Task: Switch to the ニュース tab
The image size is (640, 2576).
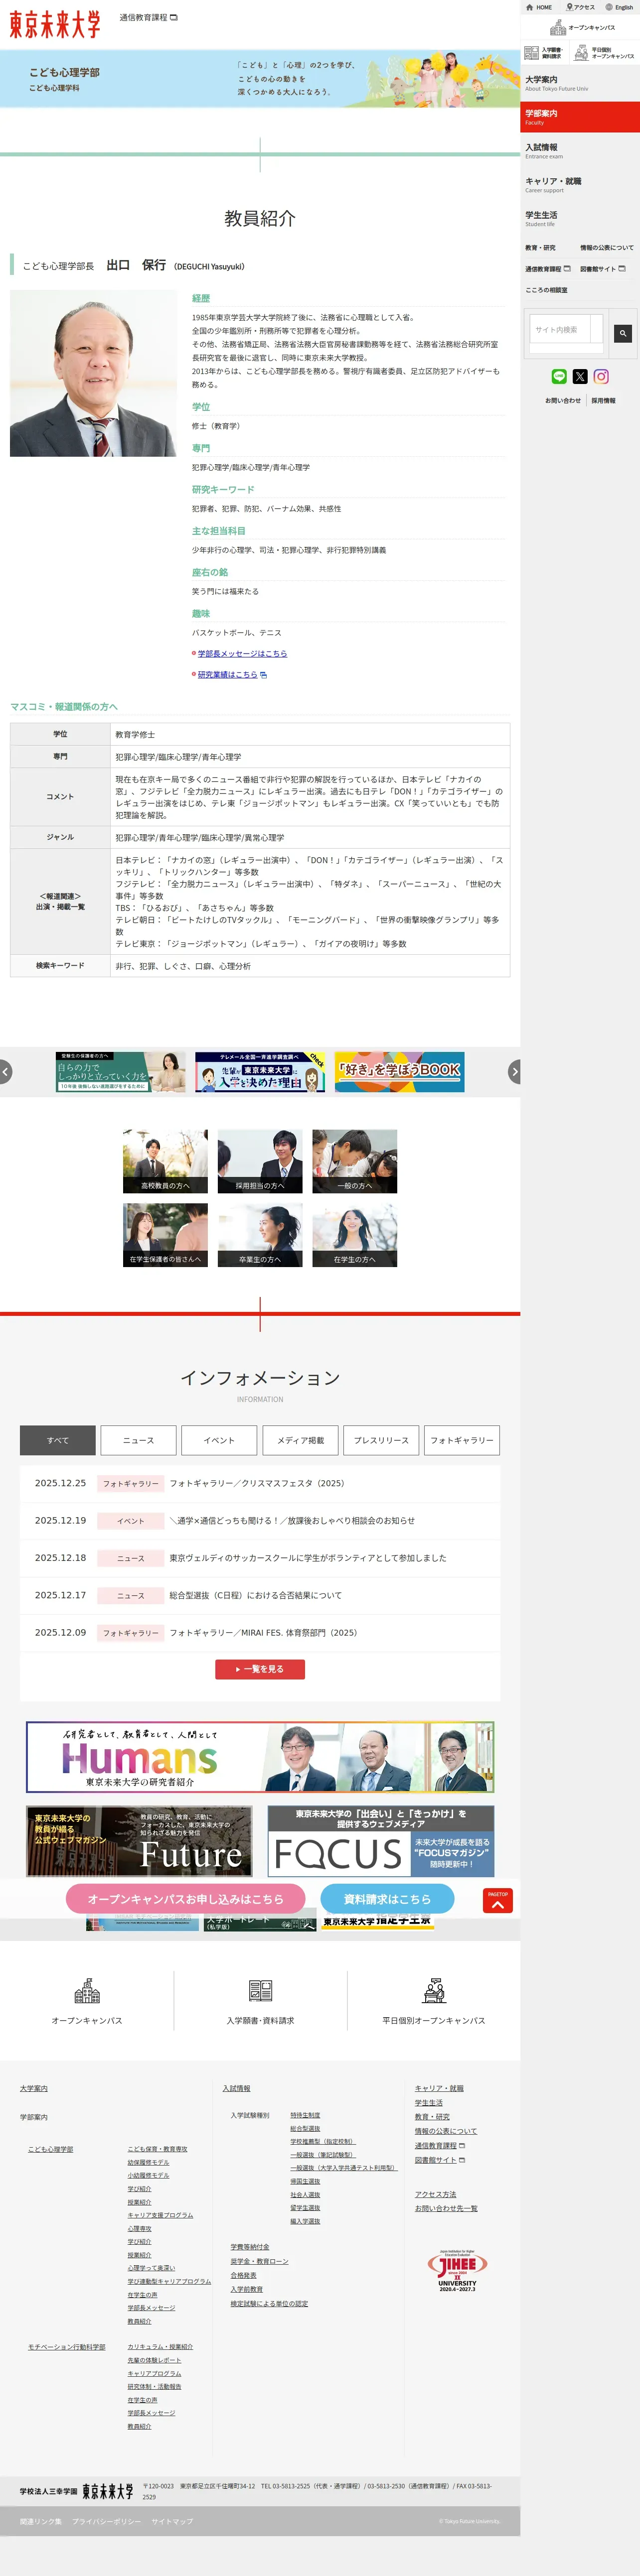Action: tap(138, 1440)
